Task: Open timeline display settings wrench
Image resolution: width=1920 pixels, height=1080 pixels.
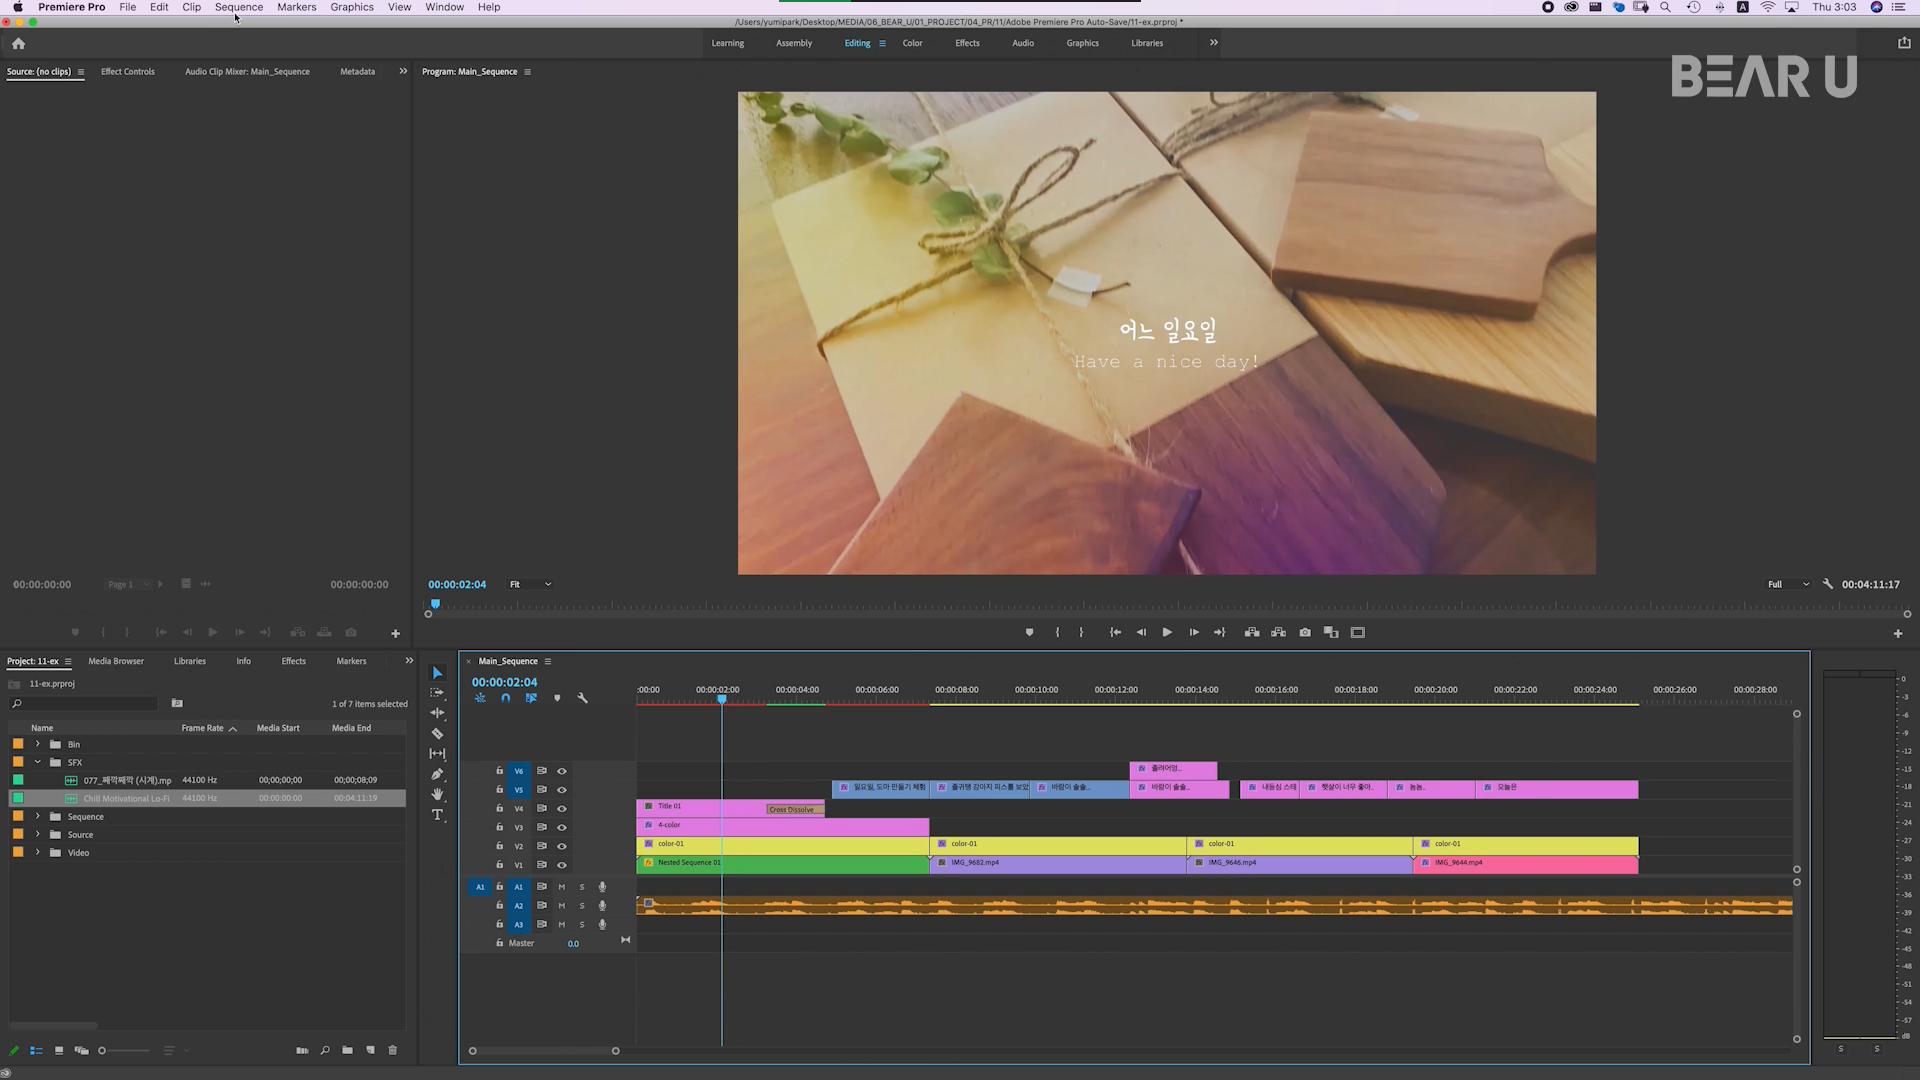Action: tap(582, 698)
